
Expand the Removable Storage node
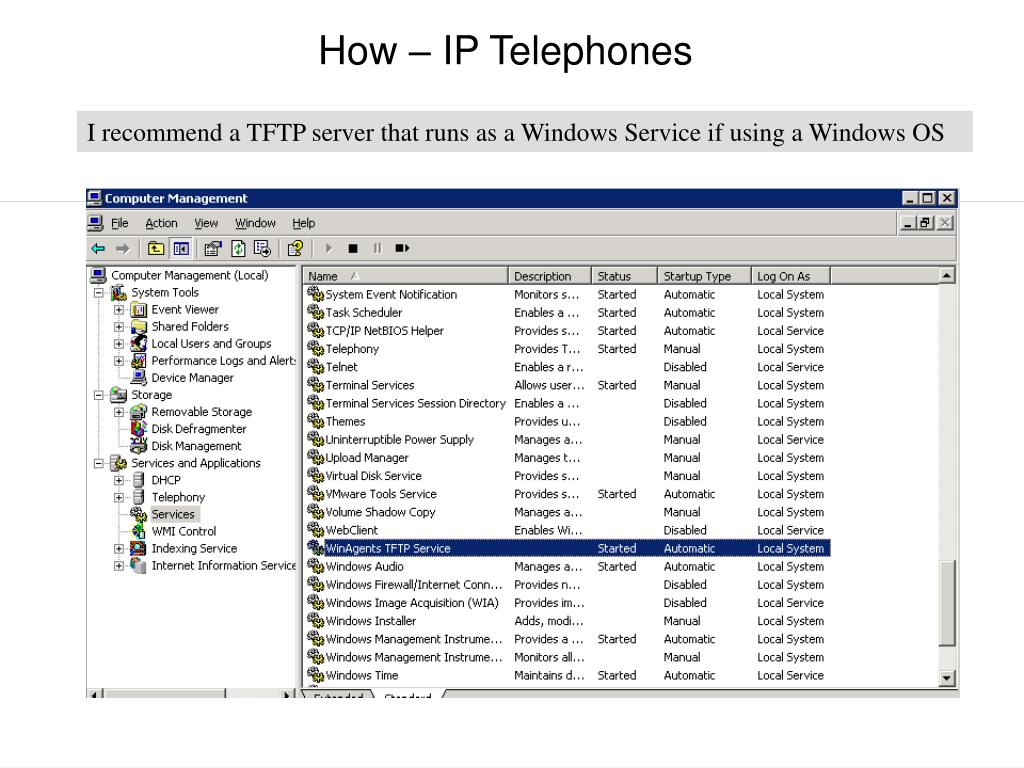coord(119,412)
